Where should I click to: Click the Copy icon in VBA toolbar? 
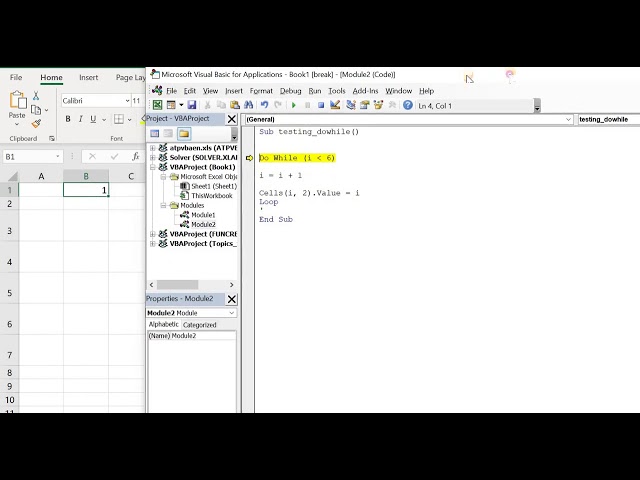(x=221, y=105)
